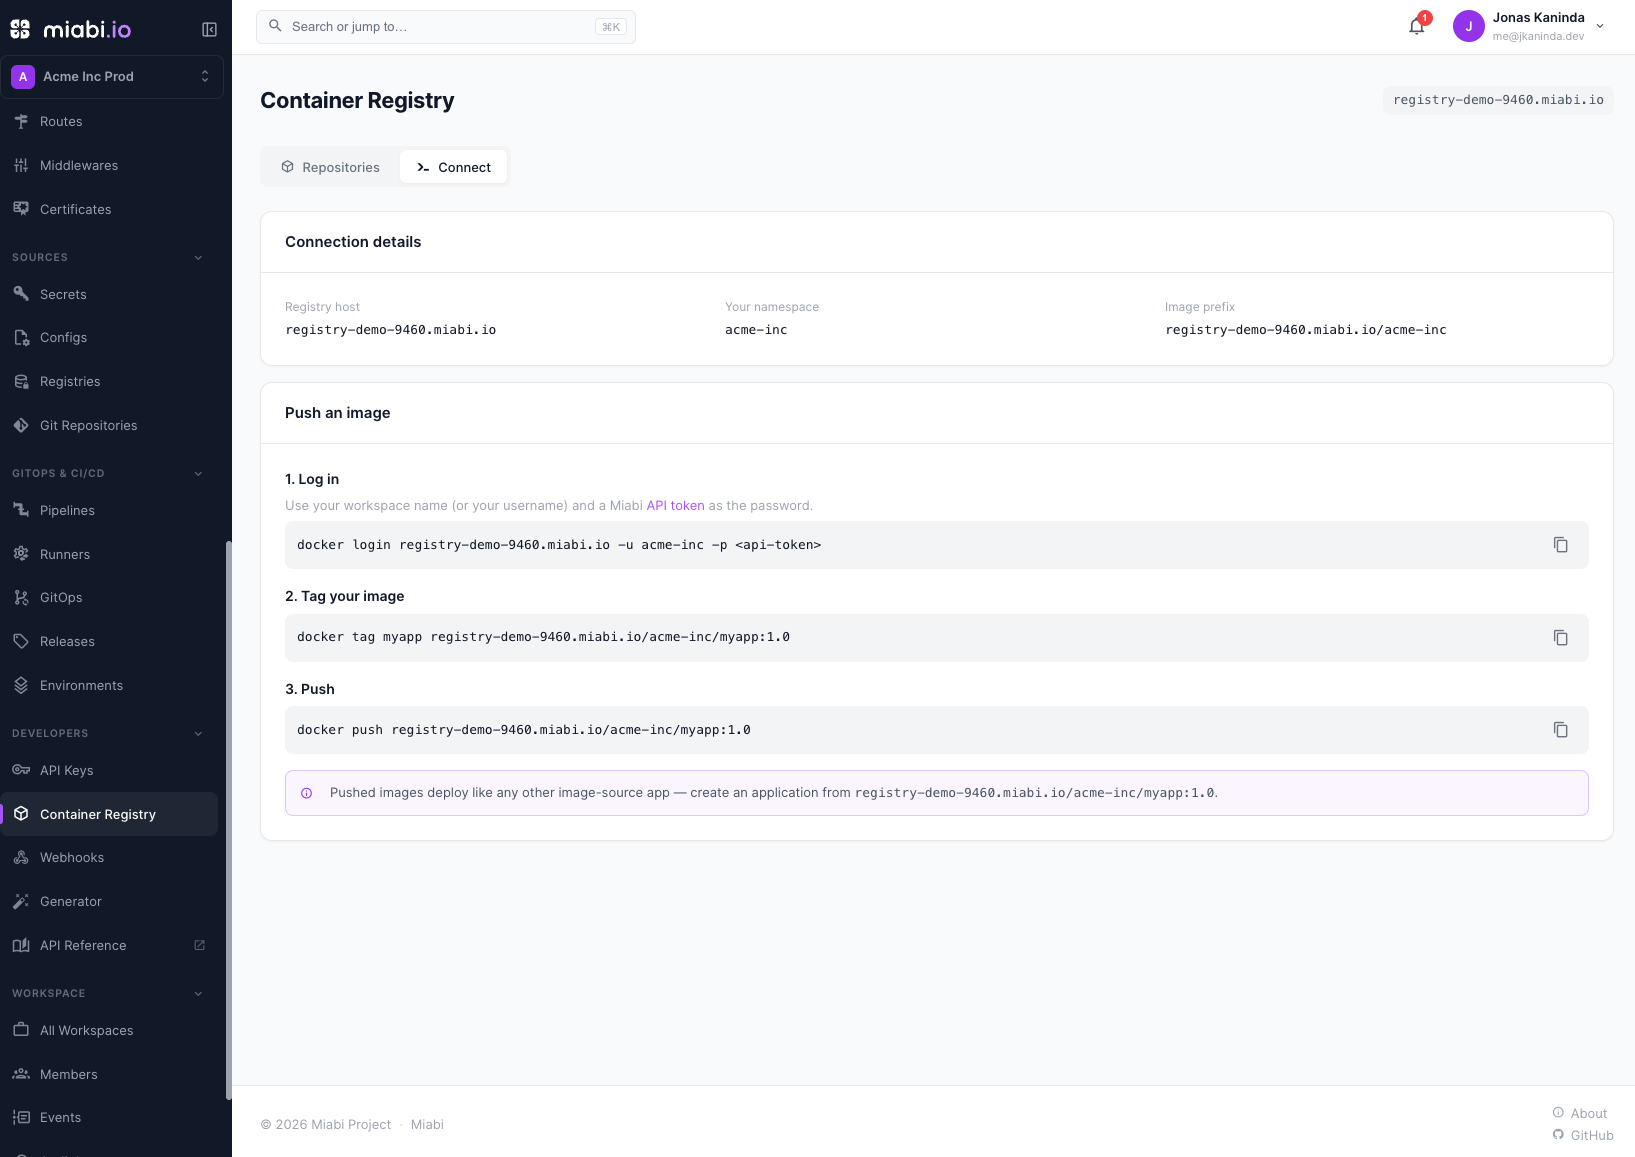Open All Workspaces in the sidebar
The image size is (1635, 1157).
tap(109, 1030)
